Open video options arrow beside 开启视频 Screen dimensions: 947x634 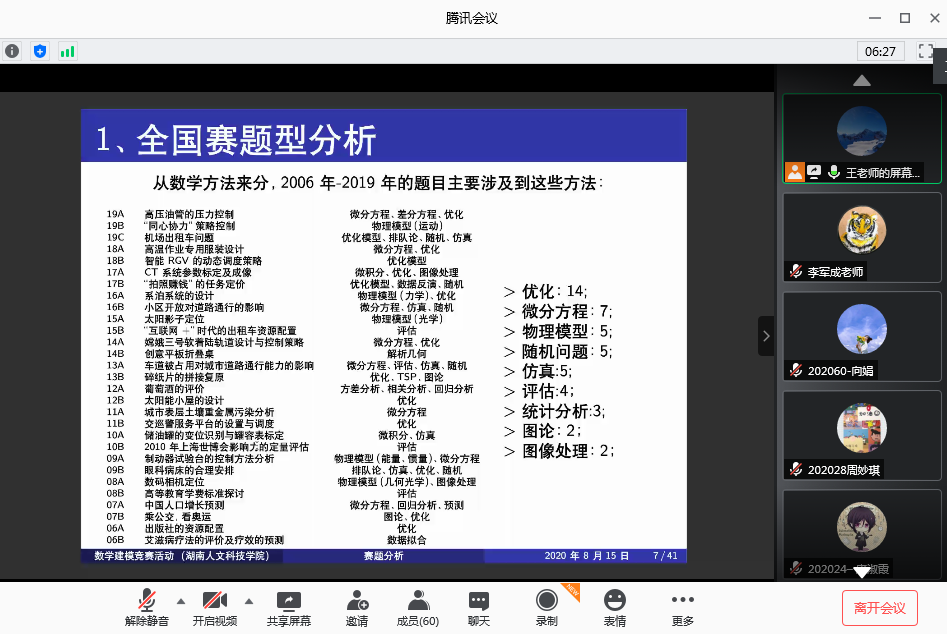point(249,601)
